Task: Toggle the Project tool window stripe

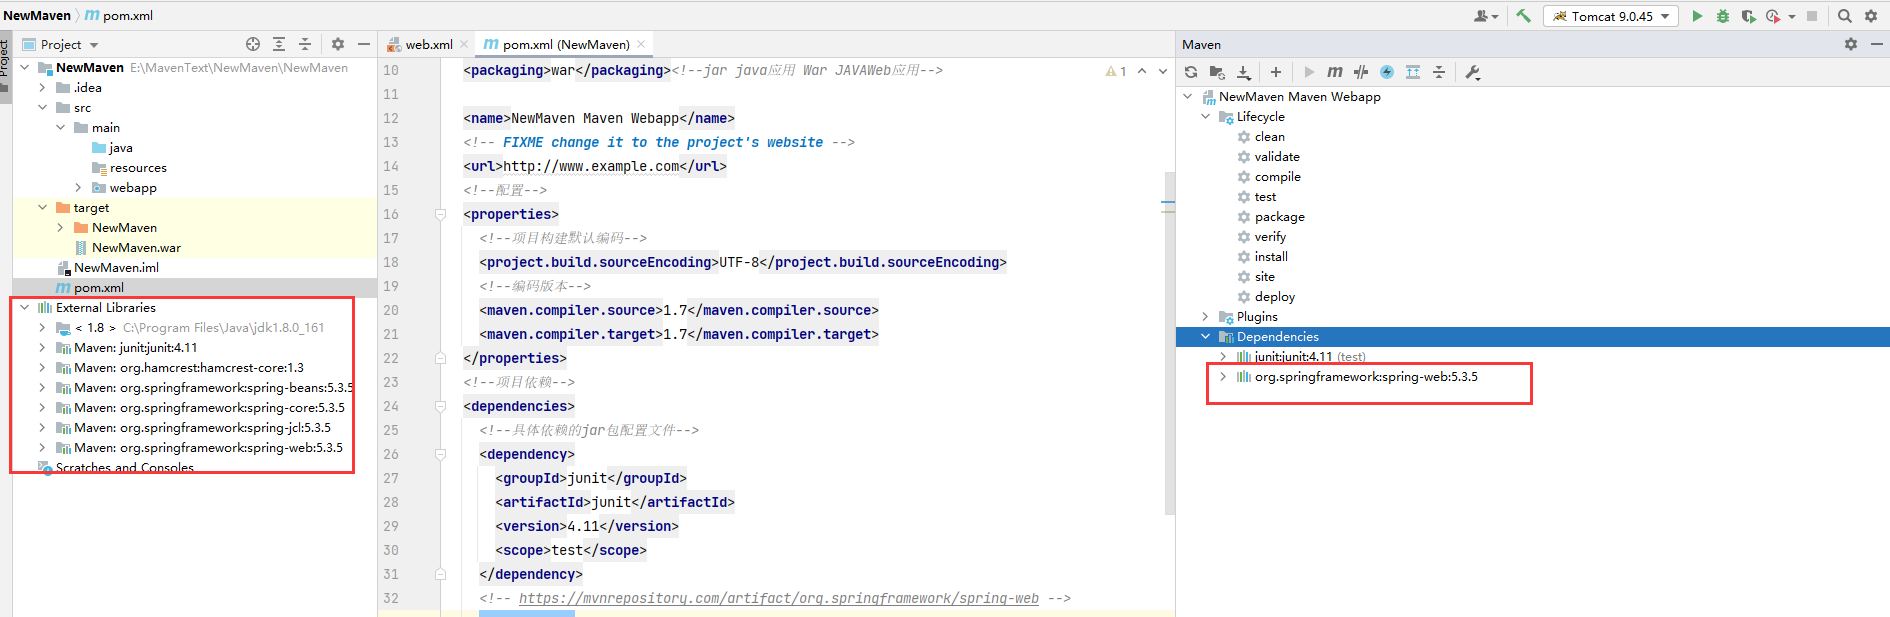Action: 5,60
